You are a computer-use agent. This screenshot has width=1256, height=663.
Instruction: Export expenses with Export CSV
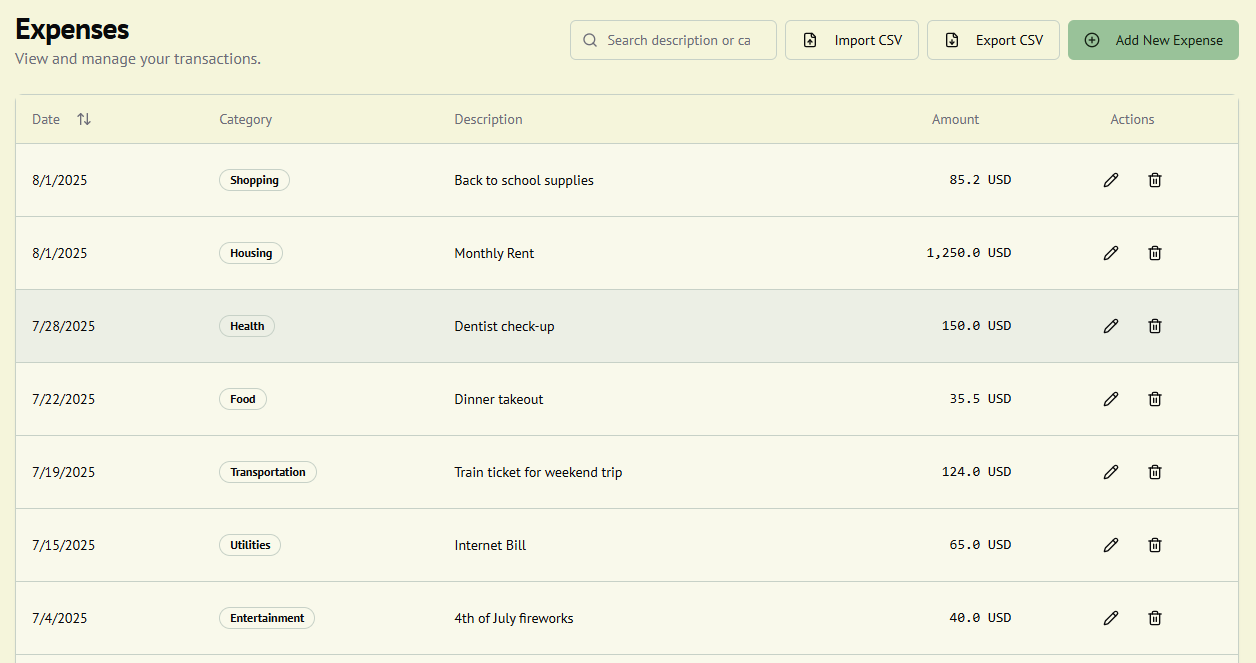(x=993, y=40)
